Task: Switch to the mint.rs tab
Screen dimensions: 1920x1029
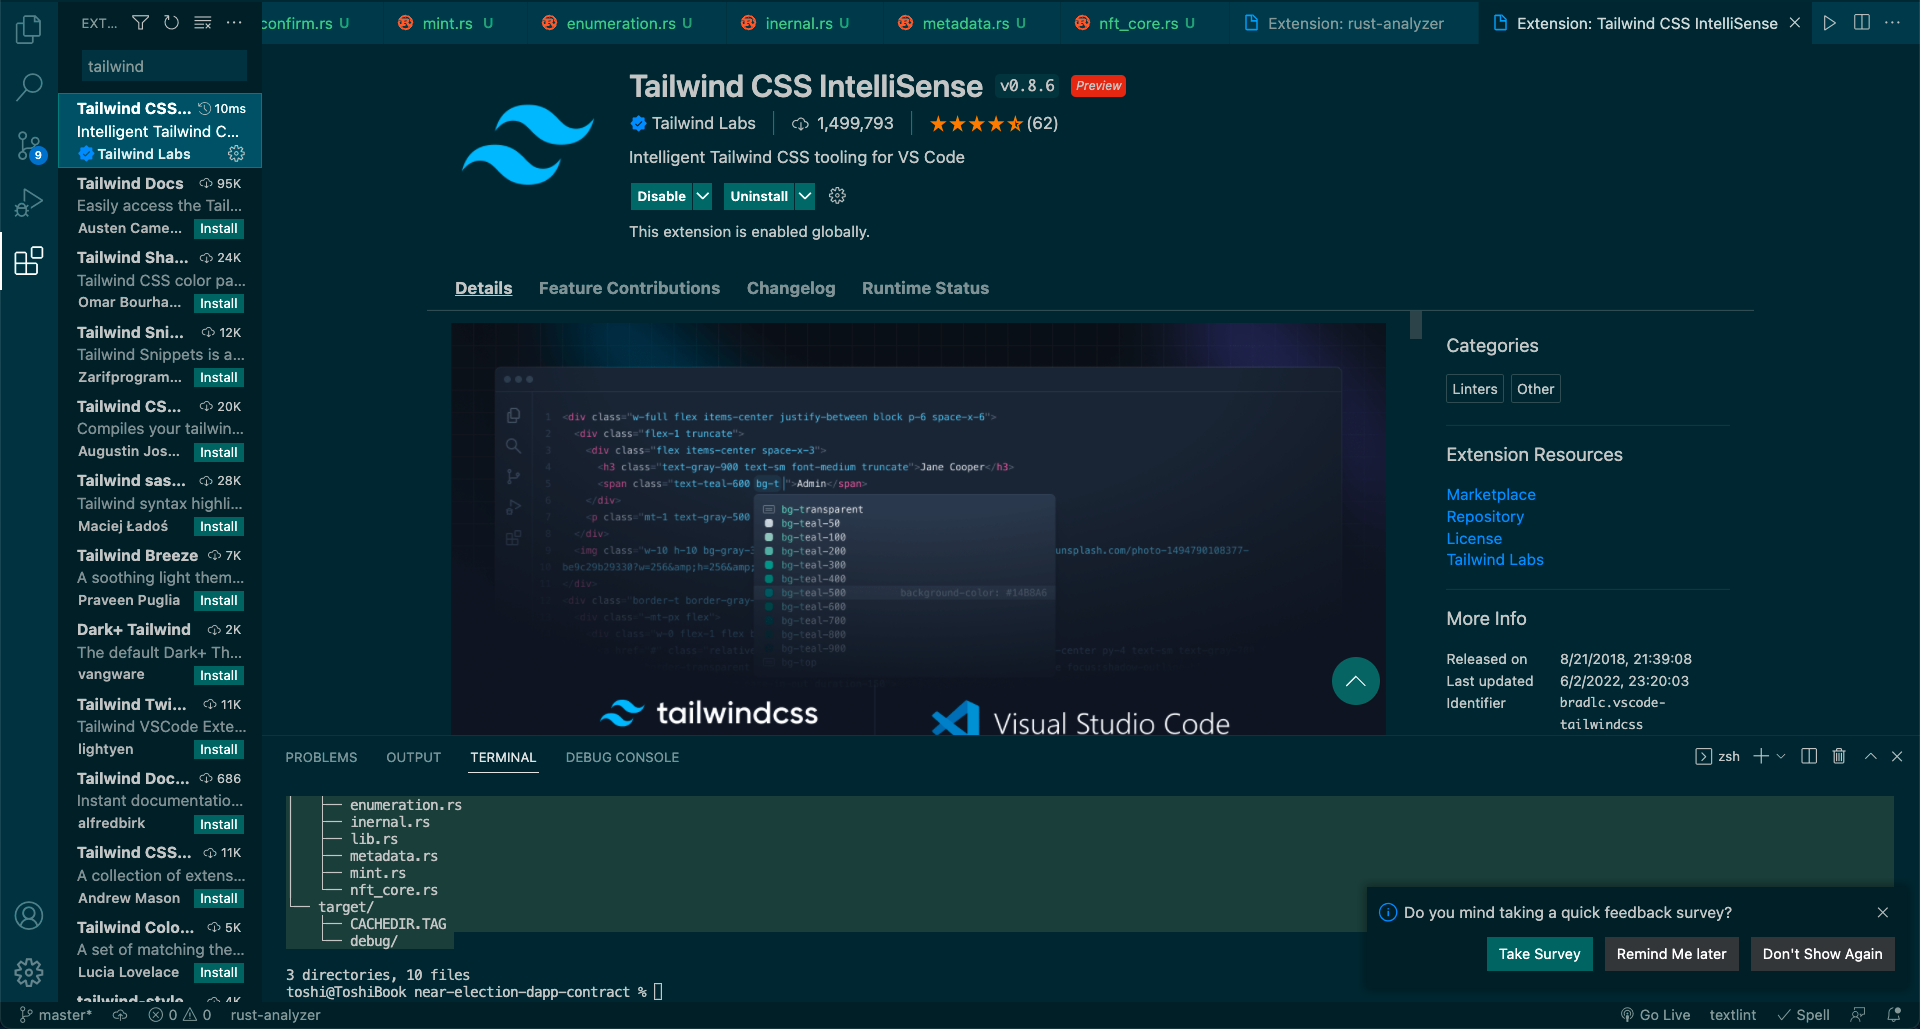Action: click(x=446, y=23)
